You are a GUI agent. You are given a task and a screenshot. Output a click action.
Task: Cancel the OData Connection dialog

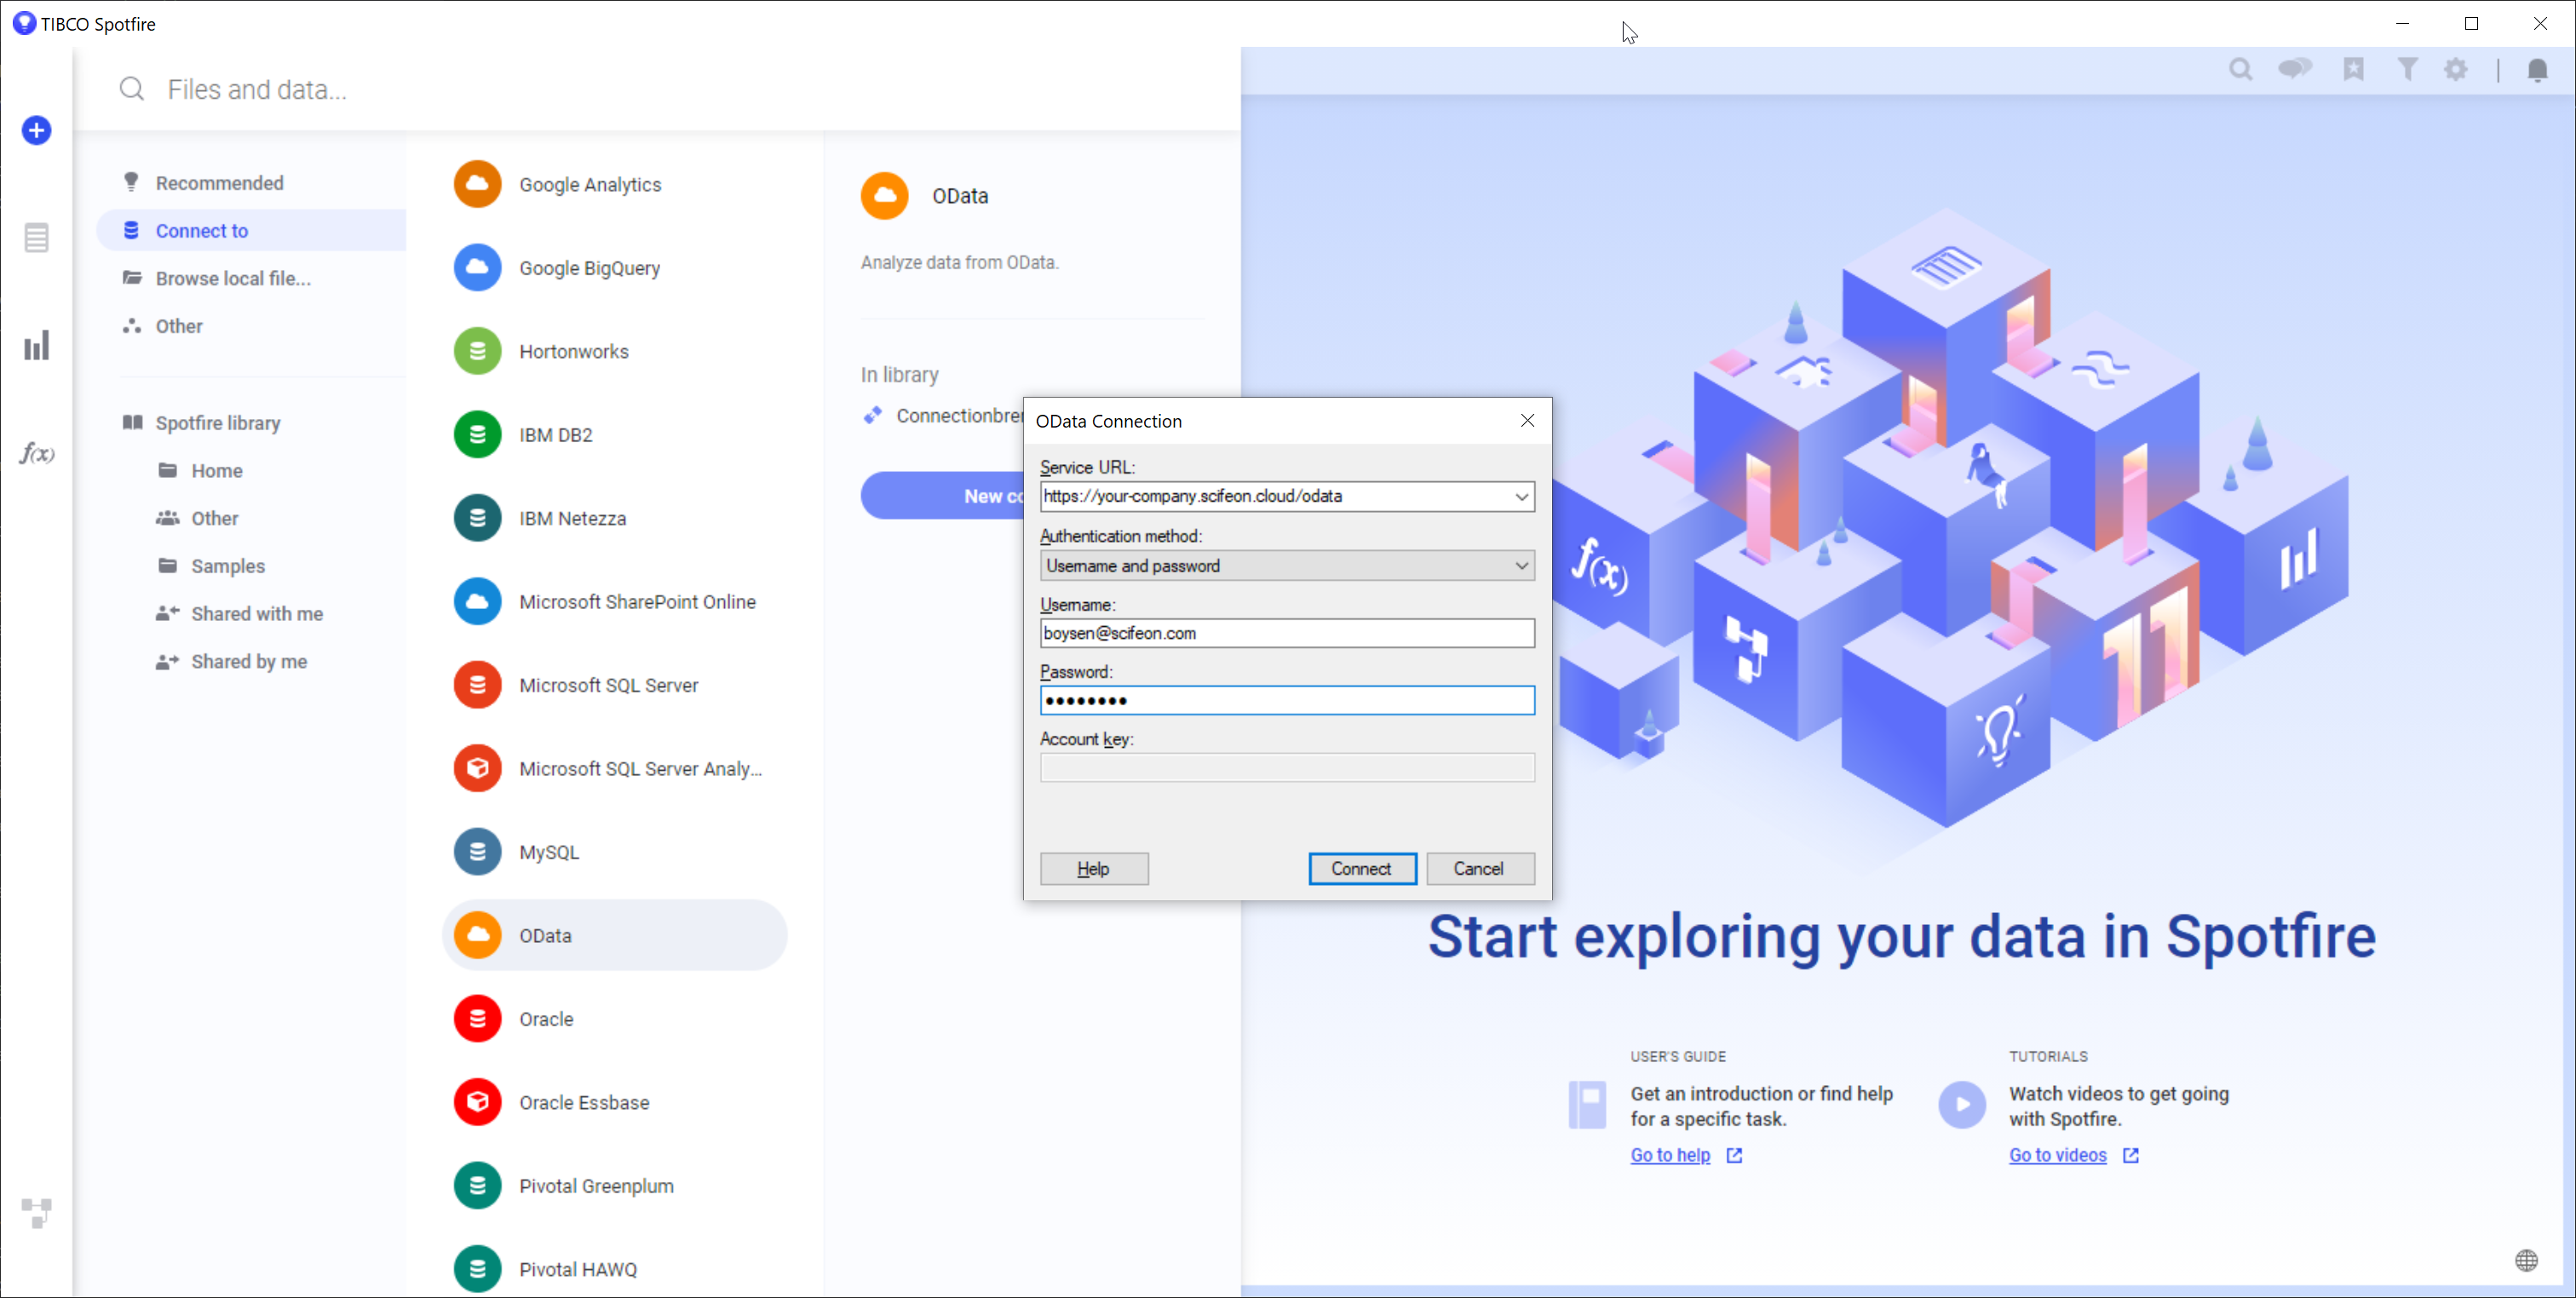pyautogui.click(x=1478, y=869)
